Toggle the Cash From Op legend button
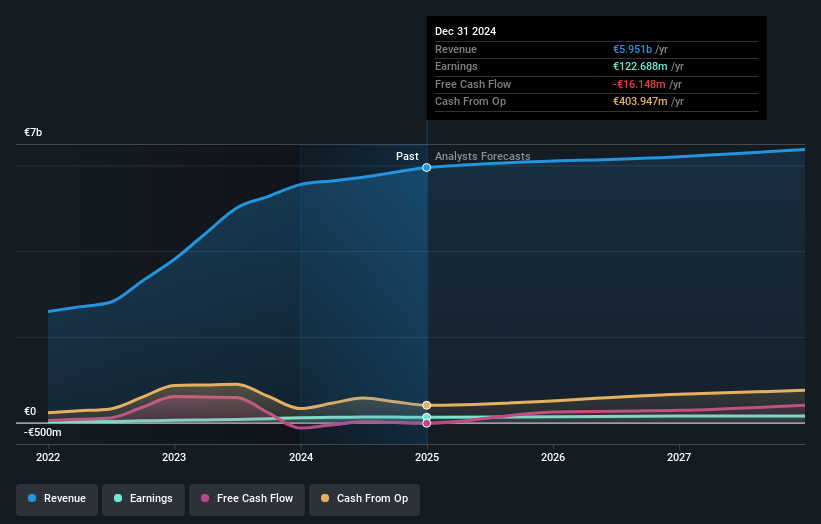 coord(364,499)
